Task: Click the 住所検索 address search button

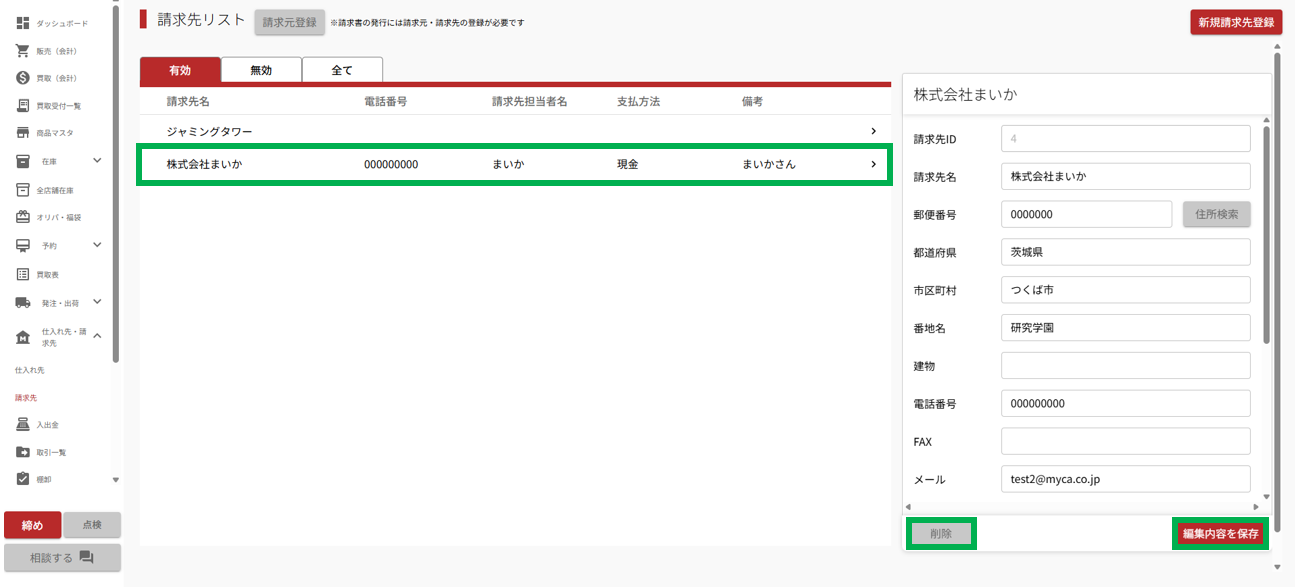Action: (1216, 214)
